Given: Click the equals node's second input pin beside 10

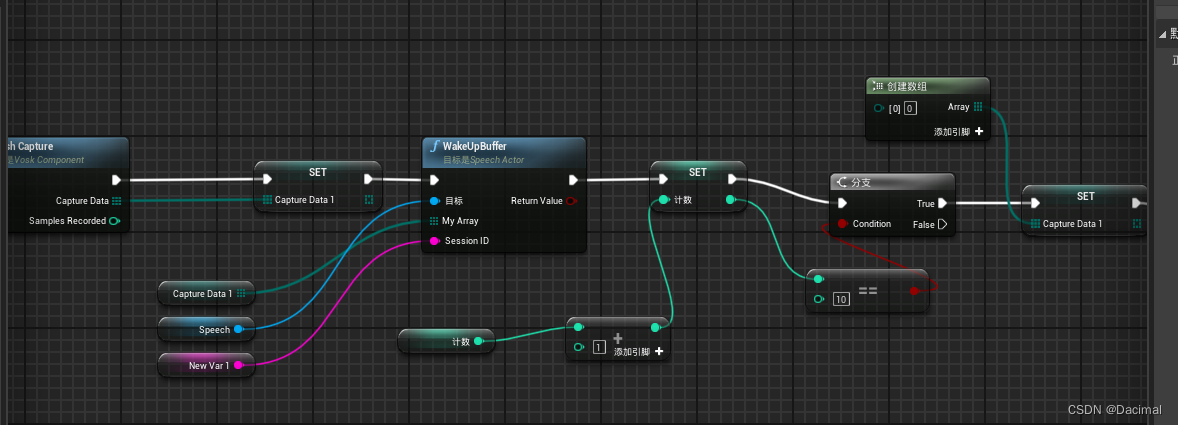Looking at the screenshot, I should (819, 299).
